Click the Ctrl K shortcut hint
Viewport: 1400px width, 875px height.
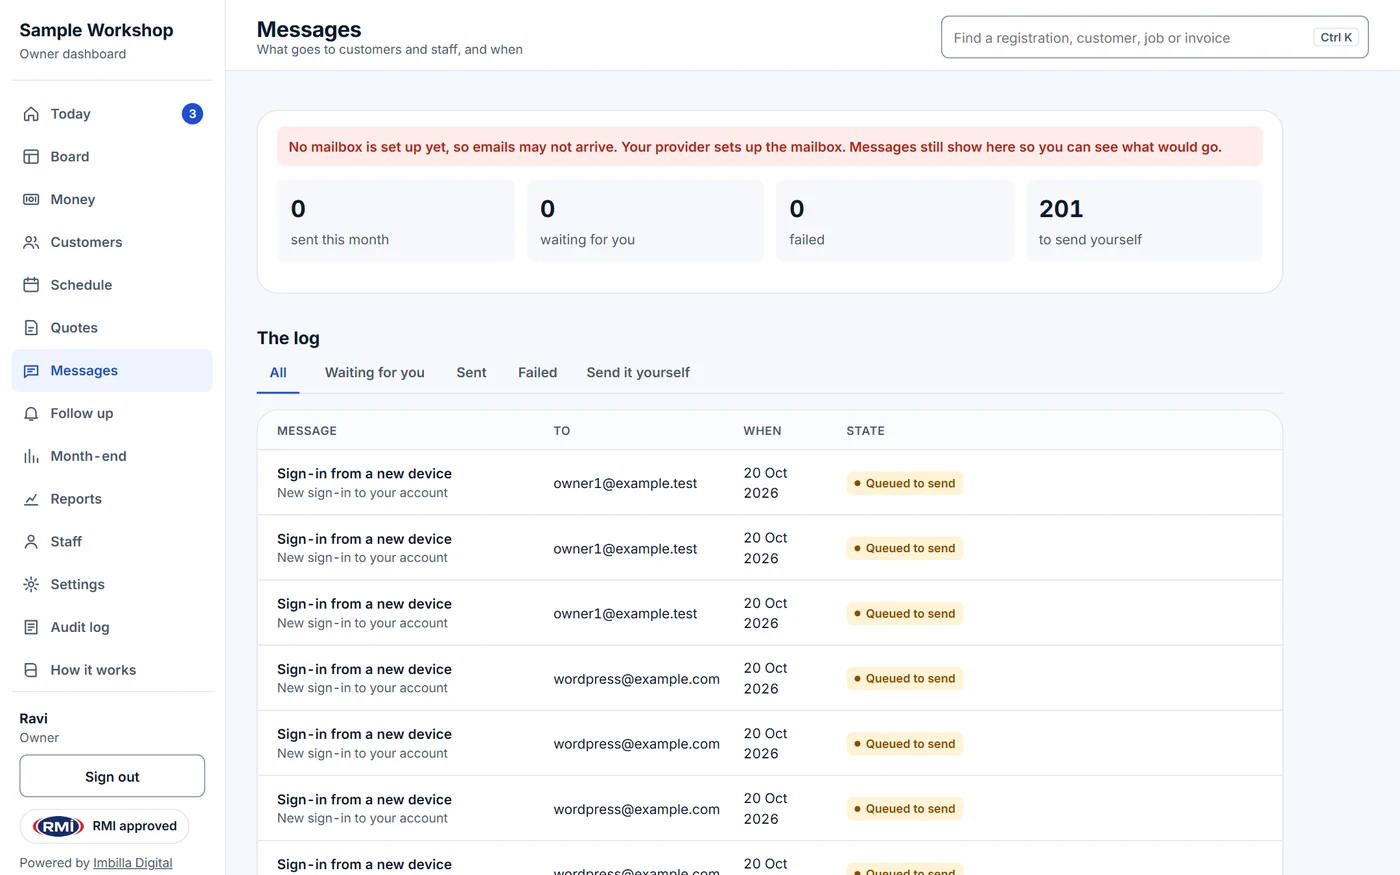point(1336,37)
